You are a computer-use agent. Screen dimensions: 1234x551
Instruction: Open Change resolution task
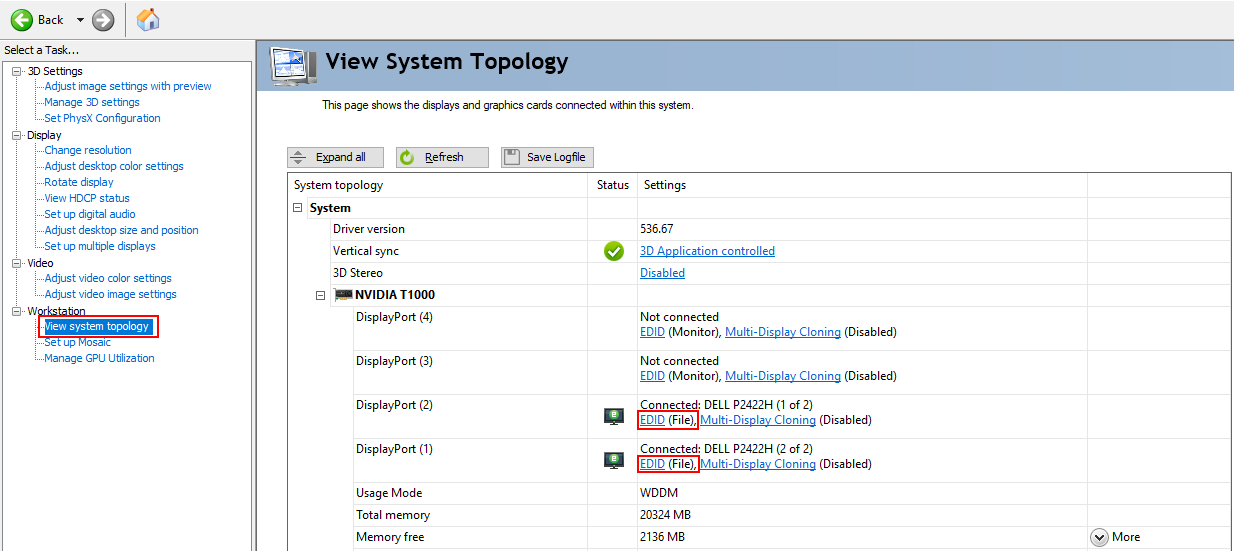tap(88, 150)
